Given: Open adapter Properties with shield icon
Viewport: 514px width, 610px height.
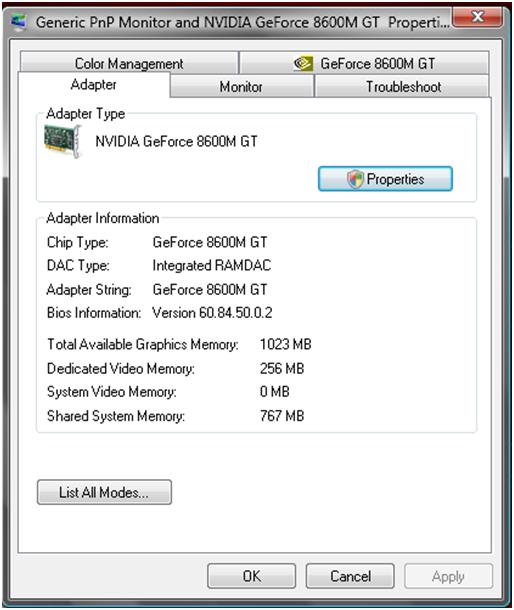Looking at the screenshot, I should 385,179.
